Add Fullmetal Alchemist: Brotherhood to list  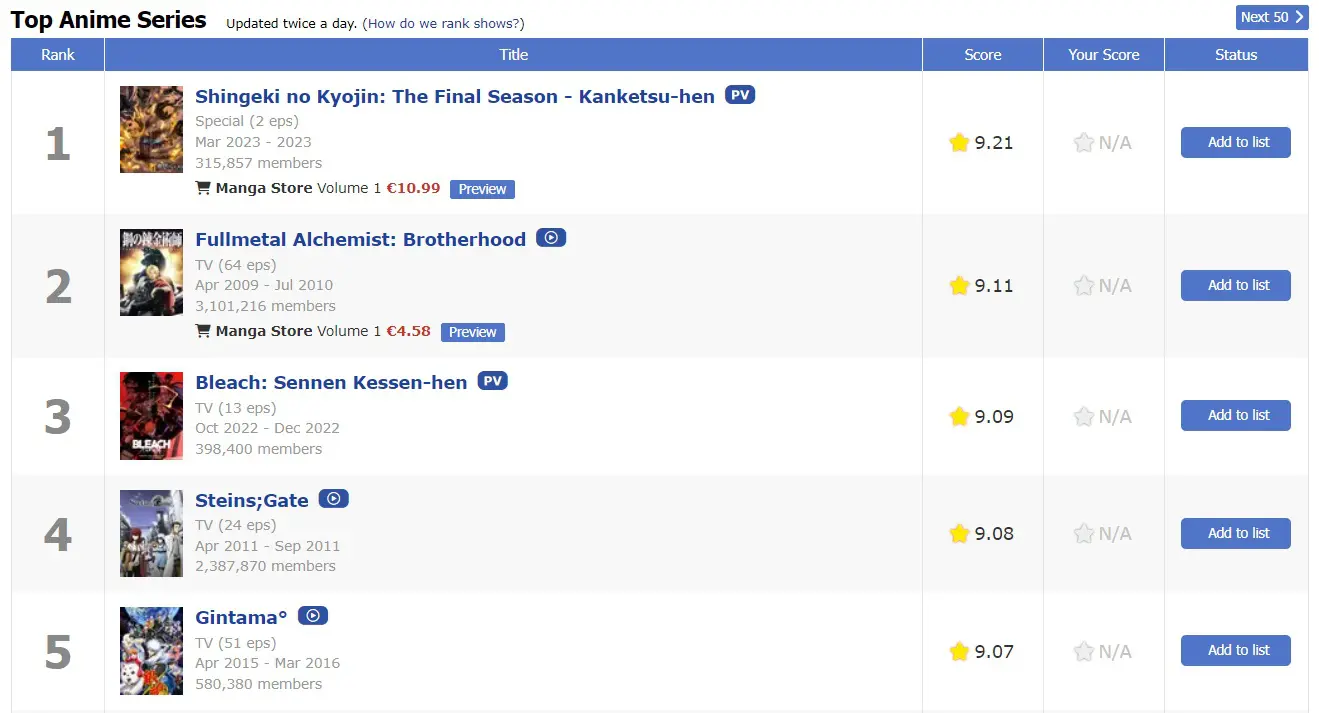point(1236,285)
